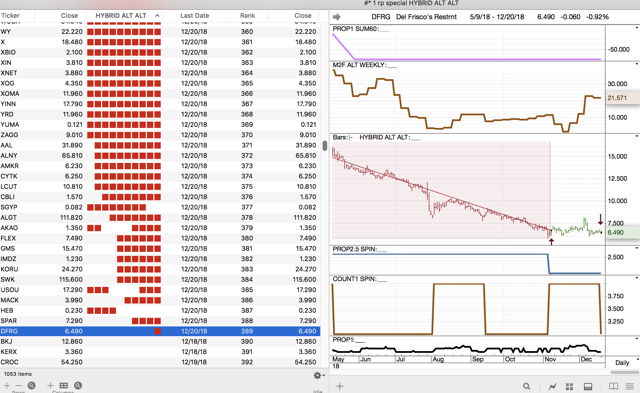Open the watchlist gear actions menu

coord(318,375)
